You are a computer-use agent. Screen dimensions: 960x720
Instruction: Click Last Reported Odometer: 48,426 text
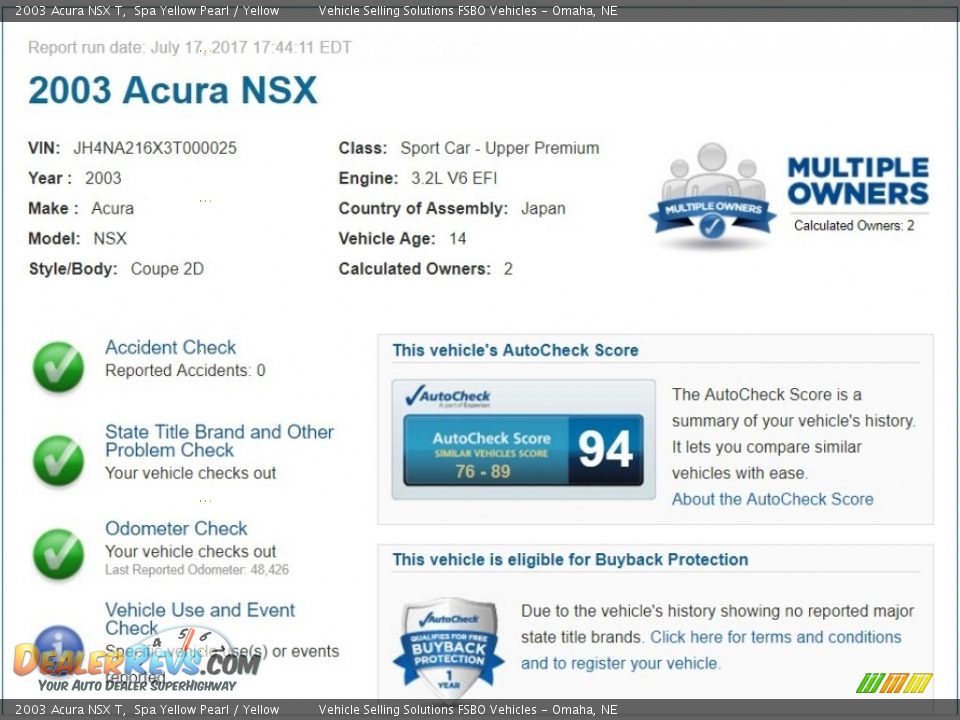tap(197, 569)
